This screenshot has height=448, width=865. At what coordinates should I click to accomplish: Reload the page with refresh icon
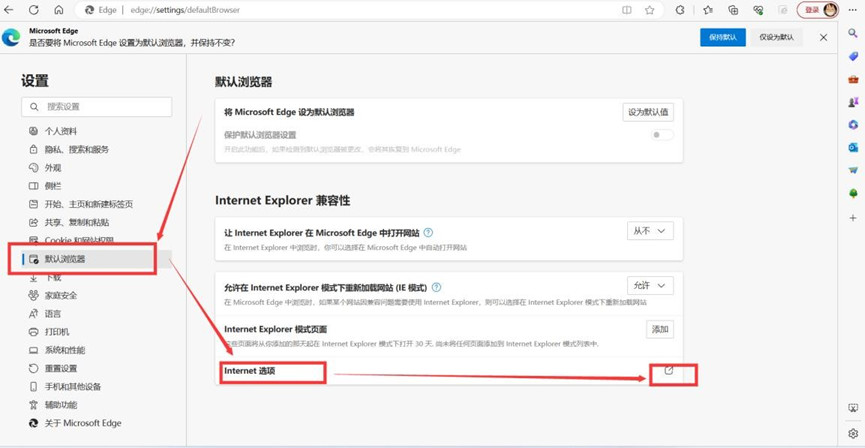tap(34, 10)
